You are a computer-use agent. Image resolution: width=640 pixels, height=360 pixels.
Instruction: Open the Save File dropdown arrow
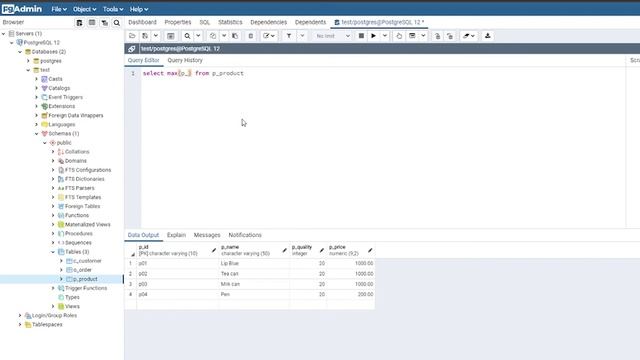pyautogui.click(x=156, y=36)
